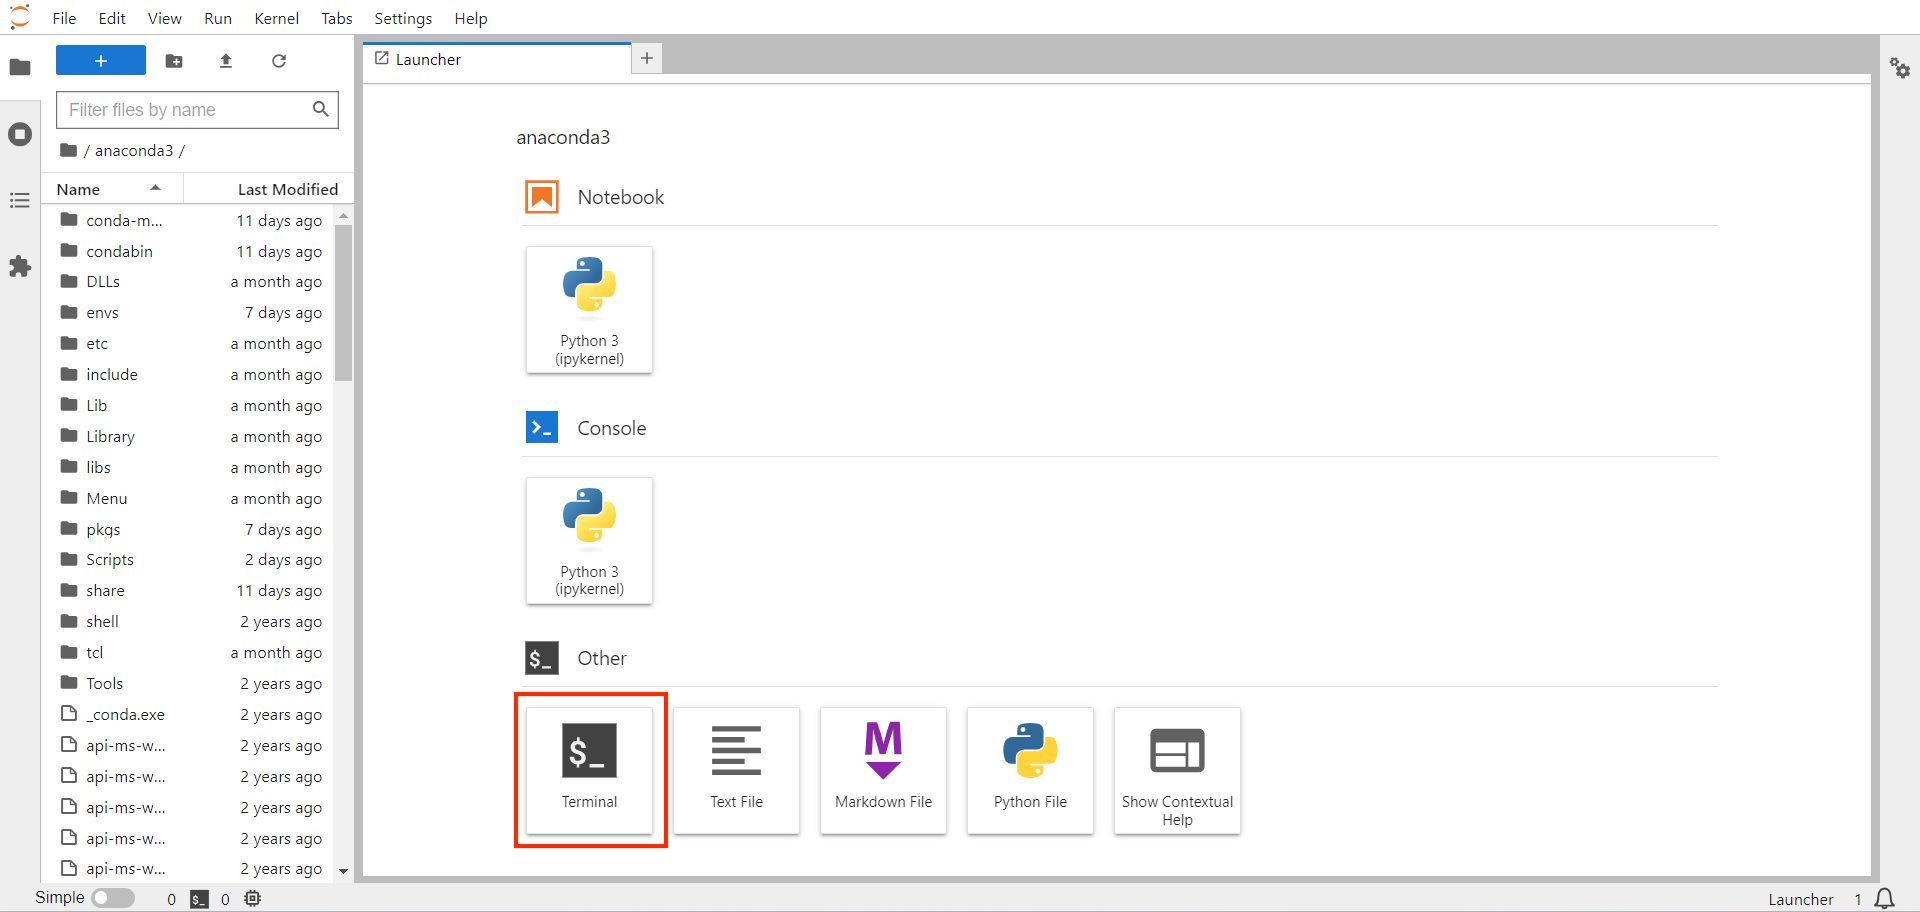Click the terminal count icon in status bar

click(x=200, y=899)
